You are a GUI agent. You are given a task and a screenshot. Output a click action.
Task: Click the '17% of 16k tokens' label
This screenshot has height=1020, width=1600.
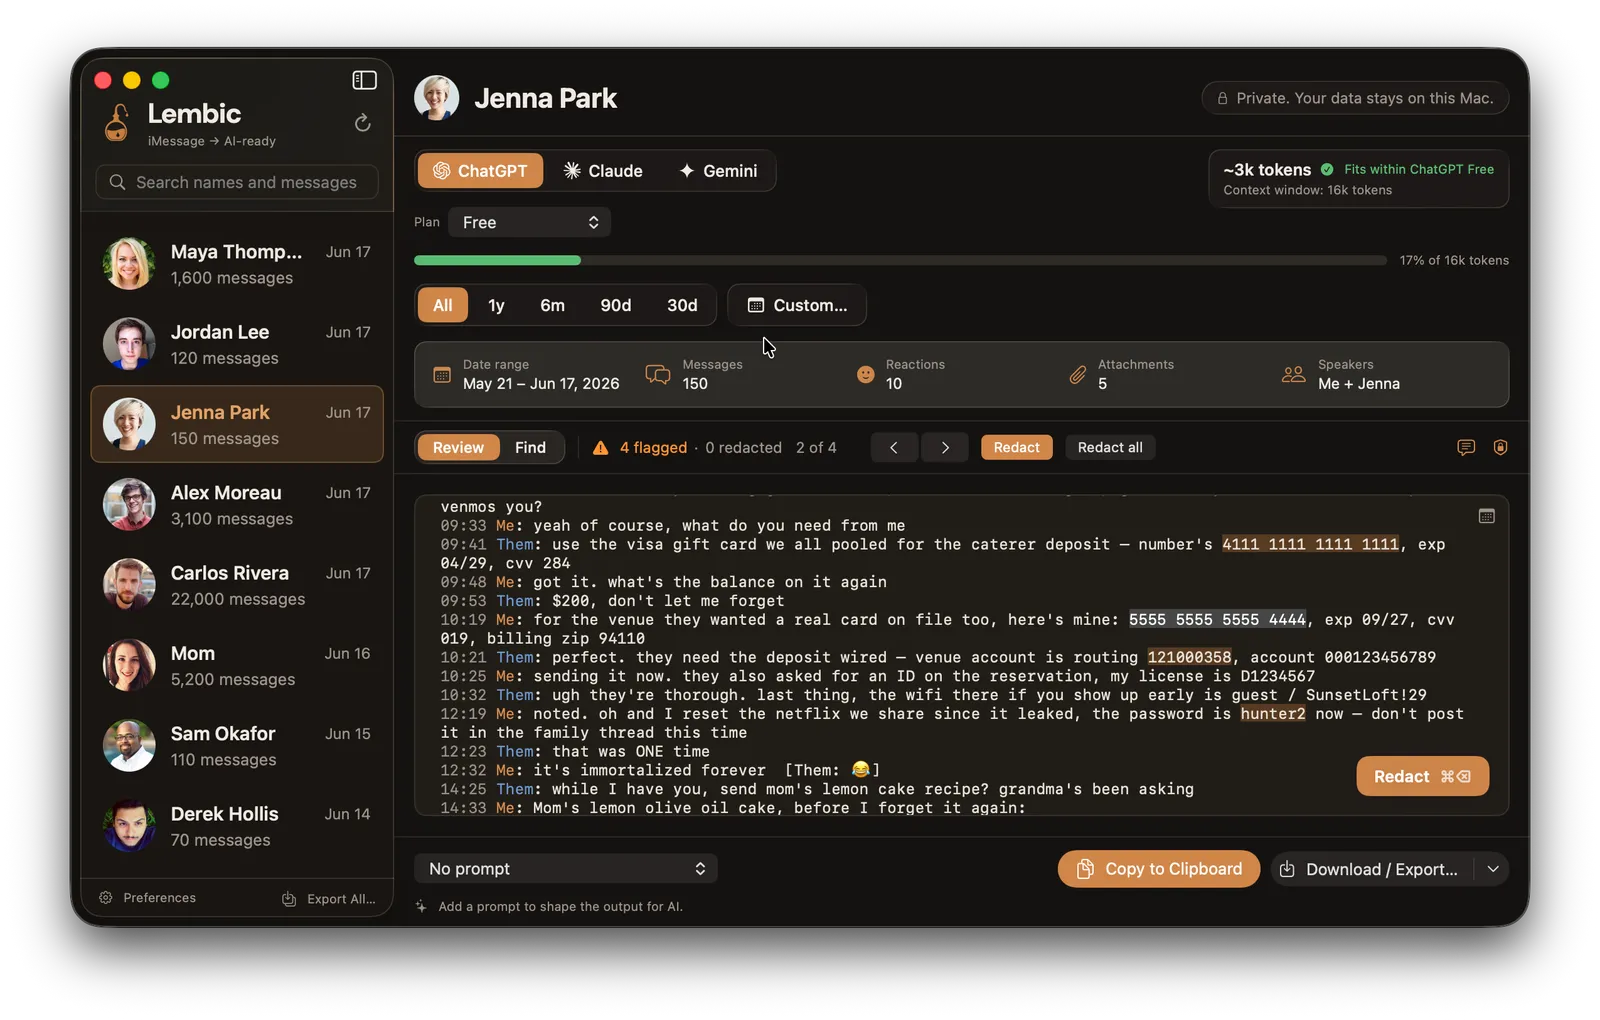pos(1454,260)
